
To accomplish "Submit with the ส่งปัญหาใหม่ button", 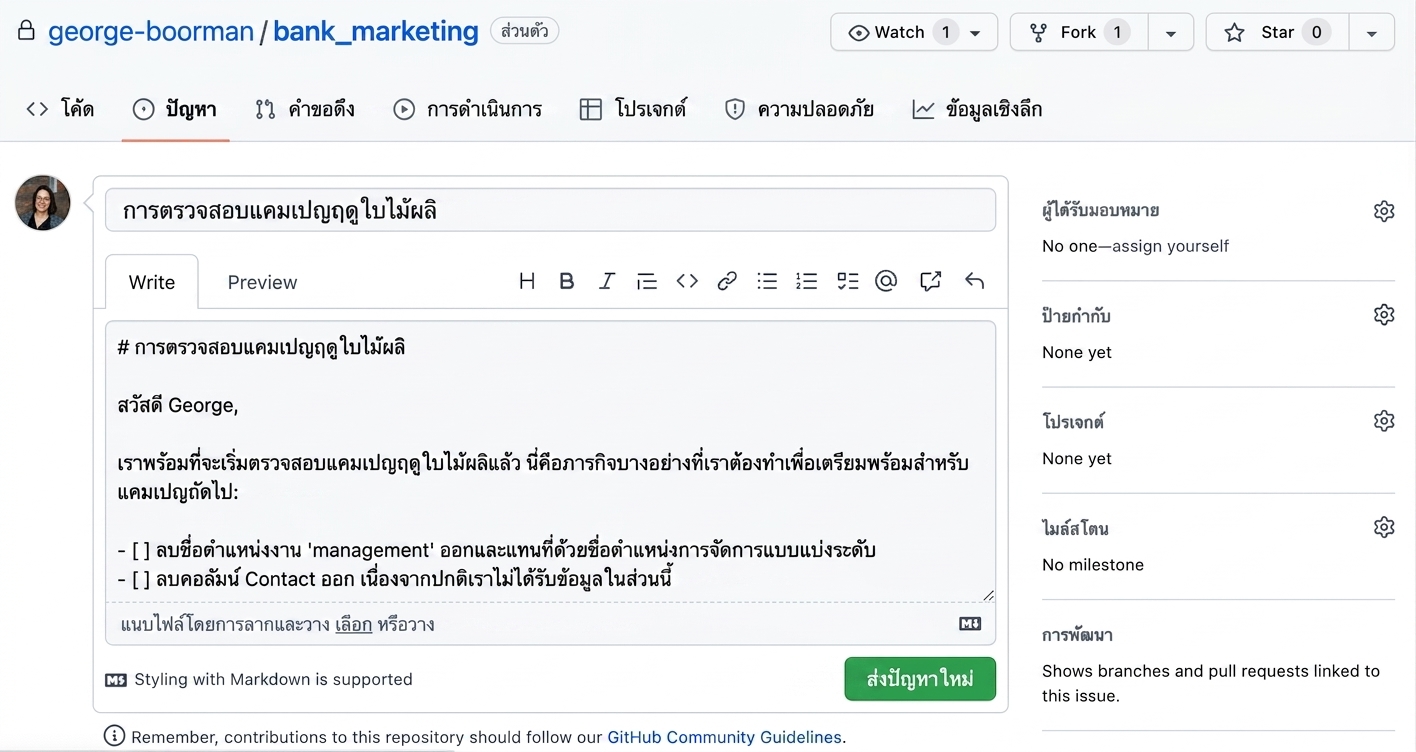I will coord(920,679).
